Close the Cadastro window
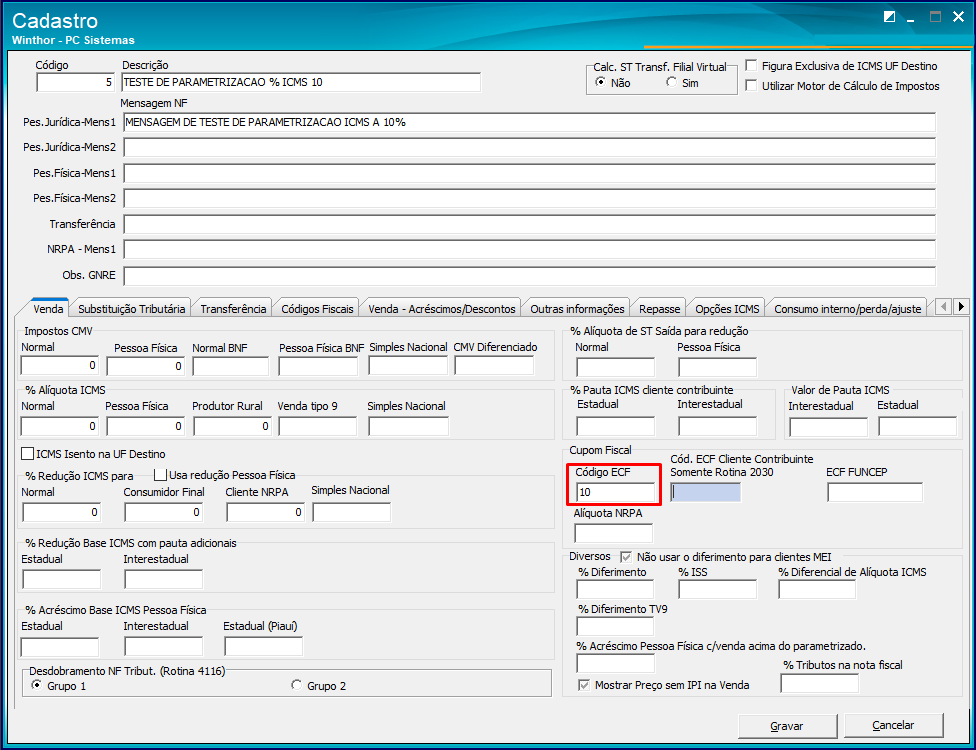This screenshot has height=750, width=976. (959, 17)
